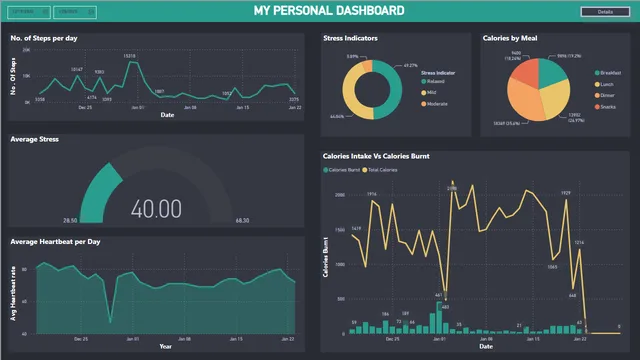This screenshot has width=640, height=360.
Task: Select Breakfast legend item in Calories by Meal
Action: pos(608,73)
